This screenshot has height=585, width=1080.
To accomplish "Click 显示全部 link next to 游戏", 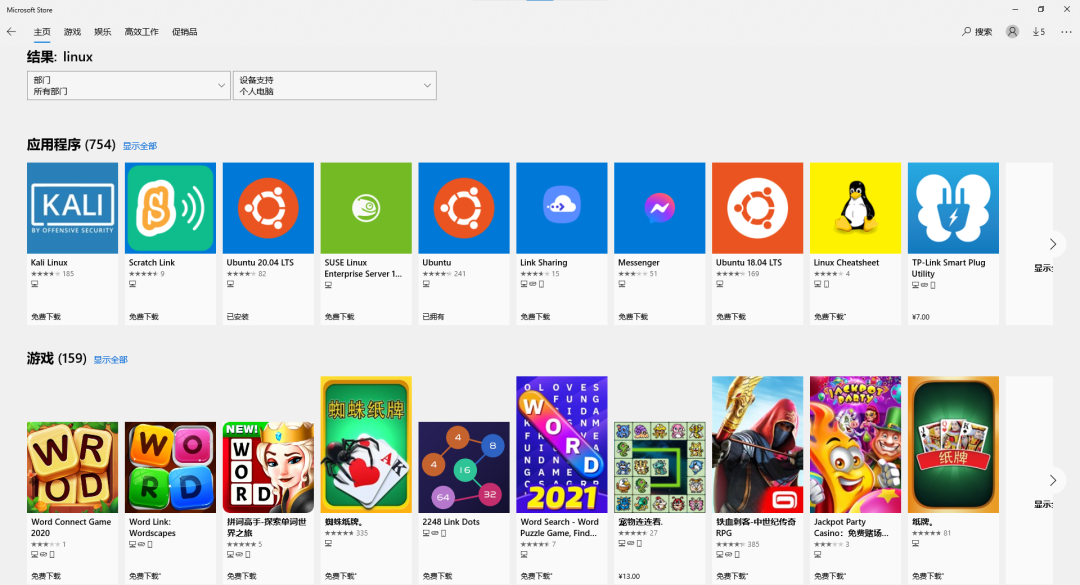I will click(111, 360).
